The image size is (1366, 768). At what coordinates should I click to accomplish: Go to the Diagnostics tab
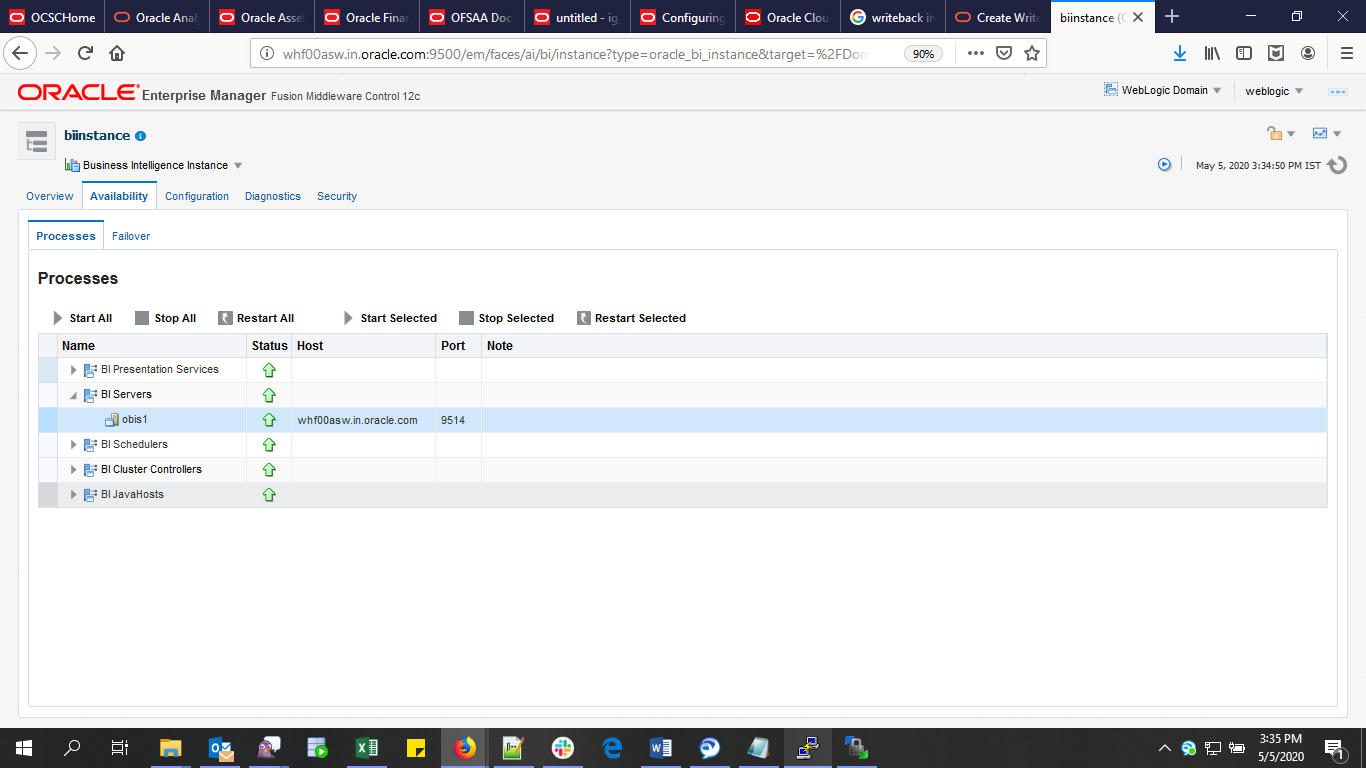coord(273,196)
